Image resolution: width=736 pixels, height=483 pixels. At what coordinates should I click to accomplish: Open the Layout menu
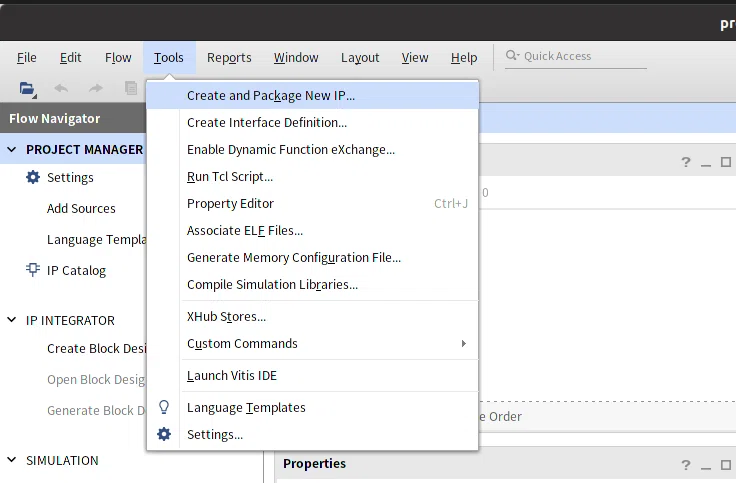tap(360, 57)
